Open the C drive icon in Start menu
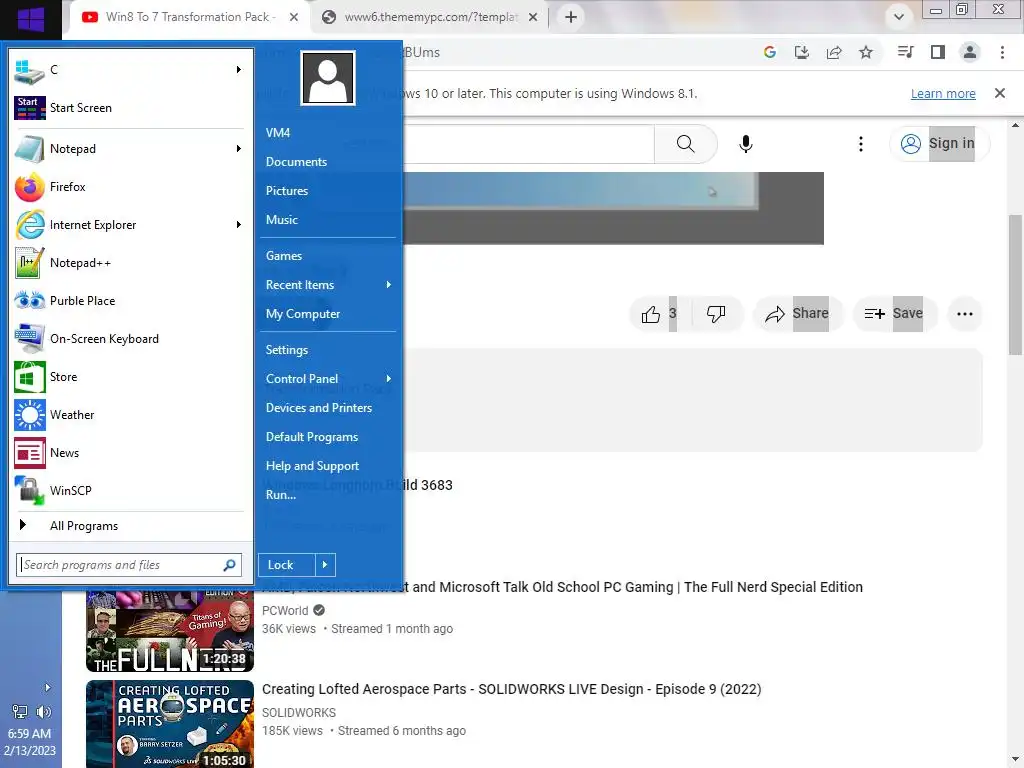This screenshot has width=1024, height=768. pyautogui.click(x=29, y=71)
